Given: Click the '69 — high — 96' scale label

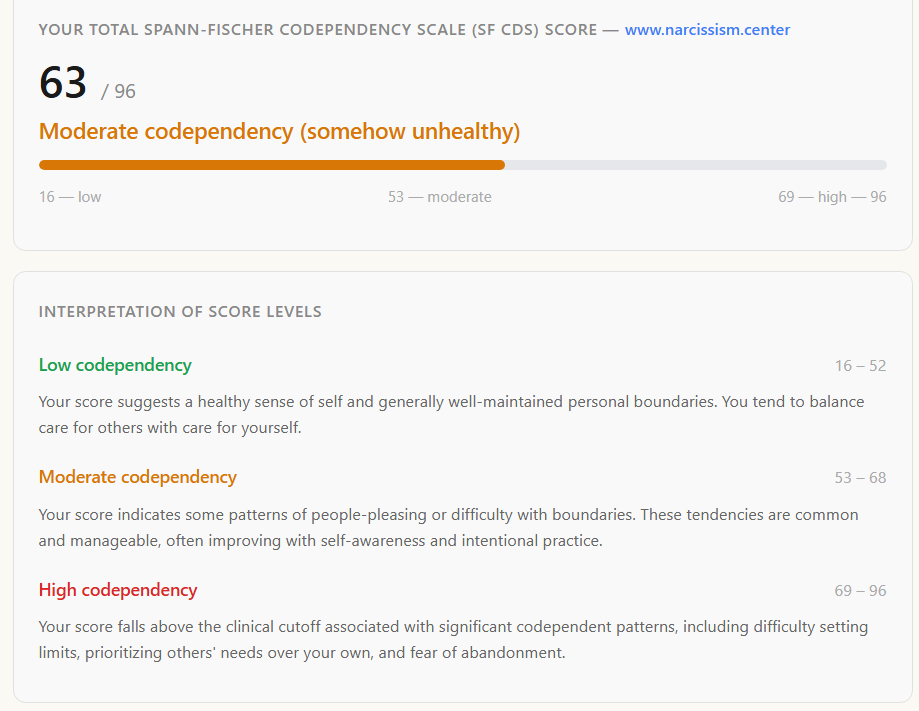Looking at the screenshot, I should [832, 197].
